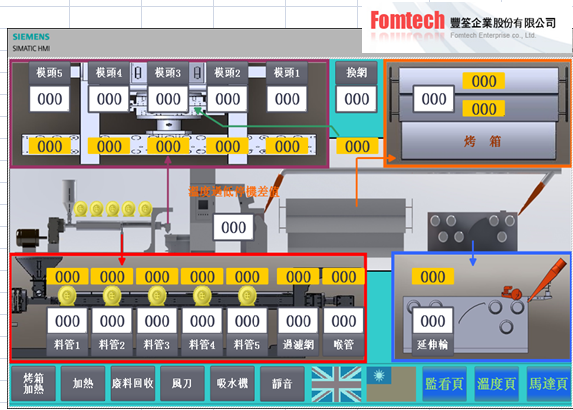Image resolution: width=573 pixels, height=410 pixels.
Task: Switch to the 馬達頁 motor page
Action: [549, 384]
